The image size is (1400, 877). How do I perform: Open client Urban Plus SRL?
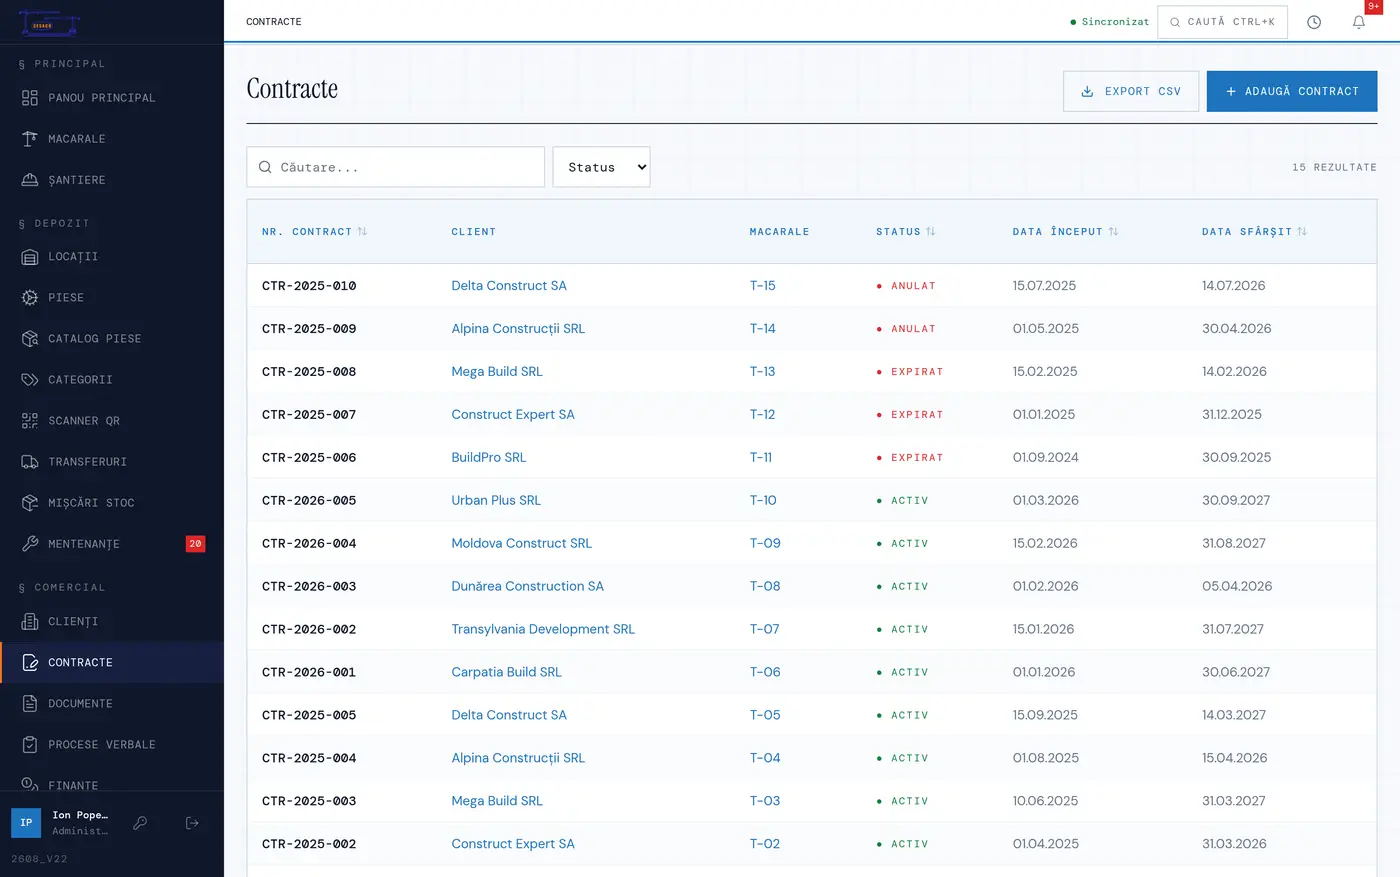496,500
